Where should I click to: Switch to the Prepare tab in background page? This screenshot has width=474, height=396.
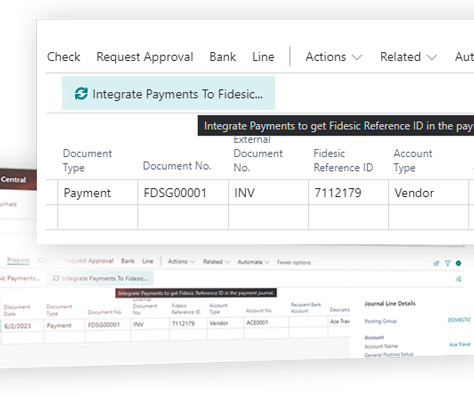18,260
